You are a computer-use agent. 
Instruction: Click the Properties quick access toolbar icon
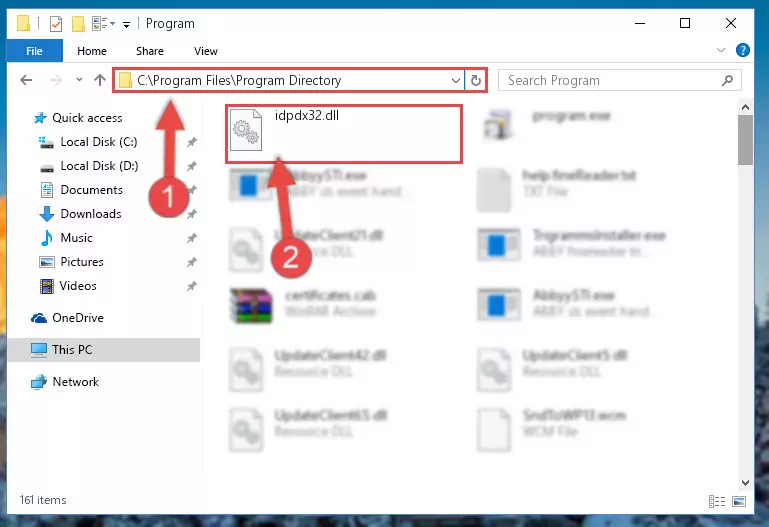click(x=56, y=24)
